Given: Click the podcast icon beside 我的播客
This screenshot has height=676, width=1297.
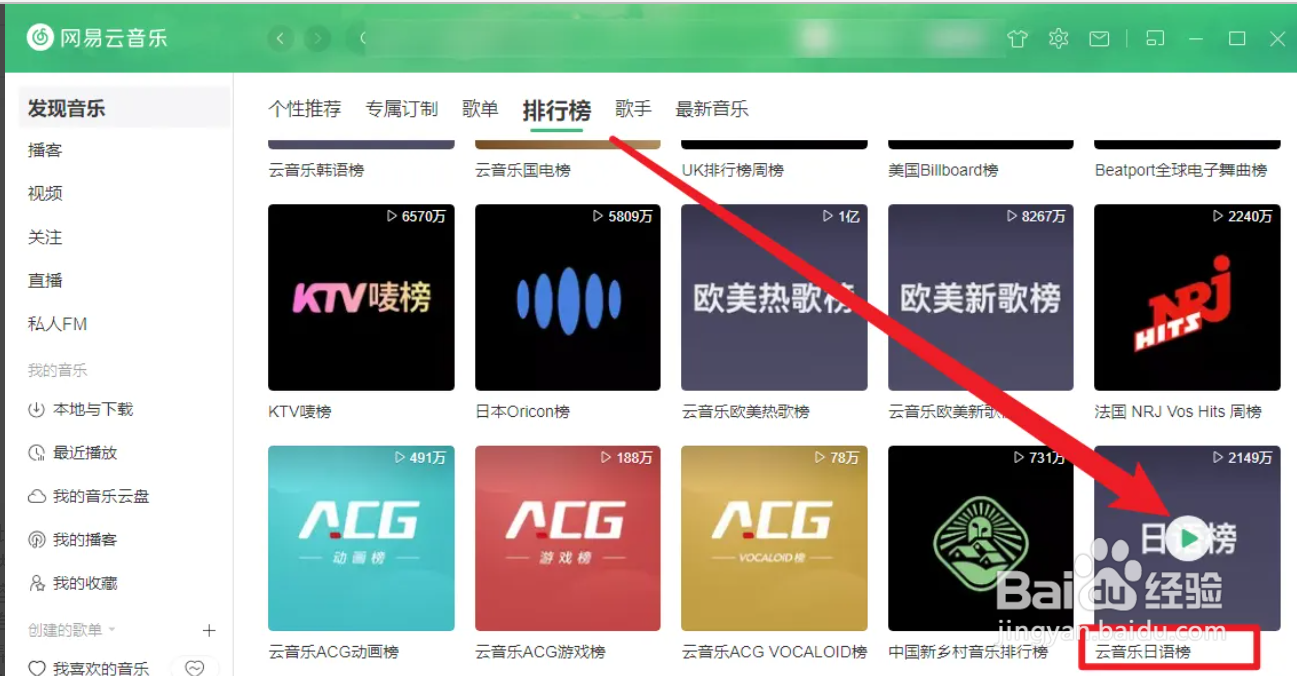Looking at the screenshot, I should (x=37, y=540).
